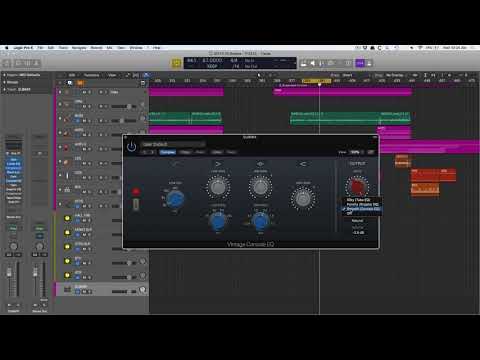Screen dimensions: 480x360
Task: Toggle the Vintage Console EQ power button
Action: coord(132,146)
